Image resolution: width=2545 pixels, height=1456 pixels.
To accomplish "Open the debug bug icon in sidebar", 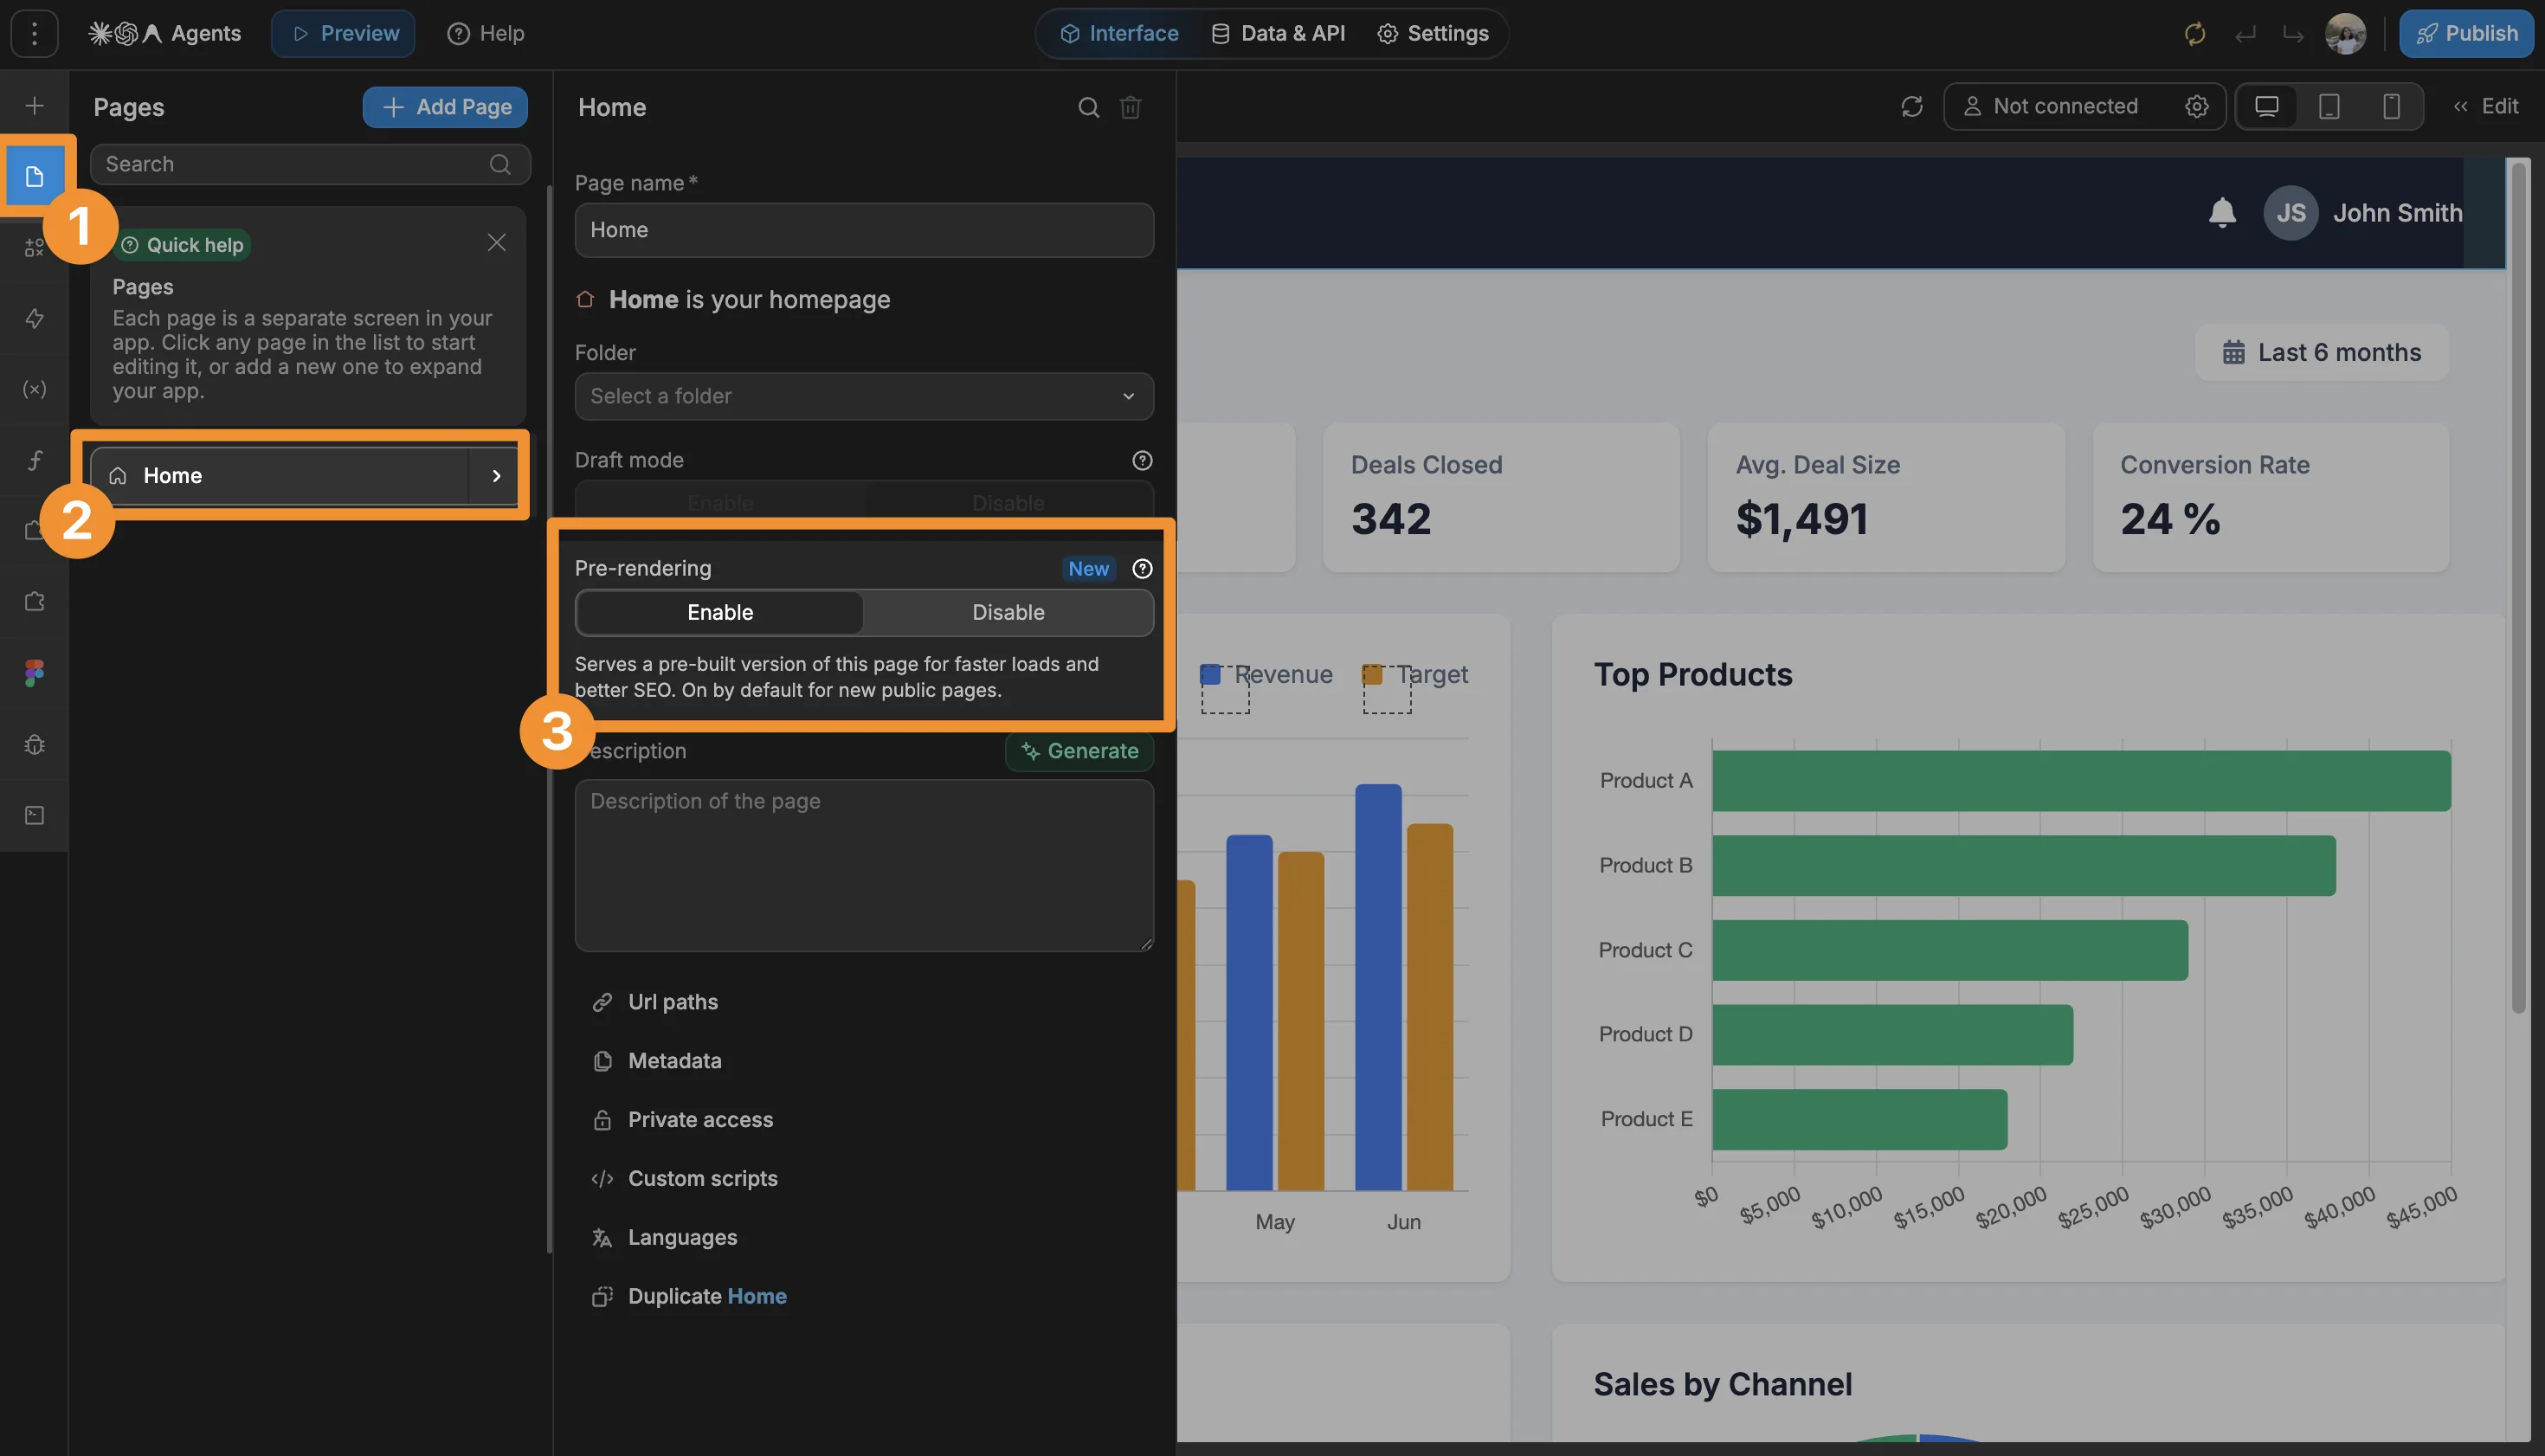I will tap(35, 744).
